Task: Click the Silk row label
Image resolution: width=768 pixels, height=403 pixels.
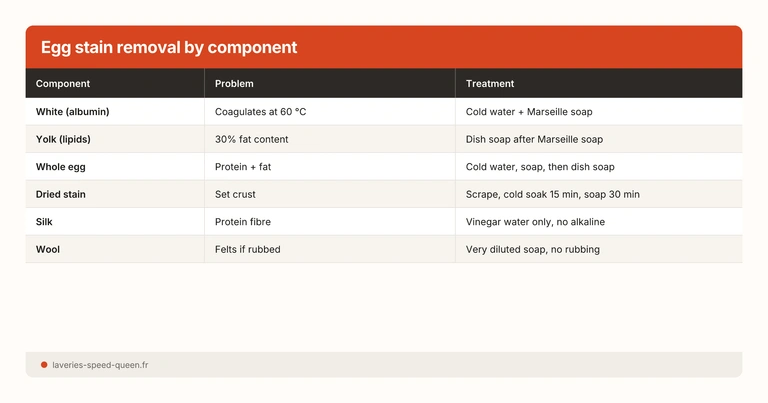Action: (45, 222)
